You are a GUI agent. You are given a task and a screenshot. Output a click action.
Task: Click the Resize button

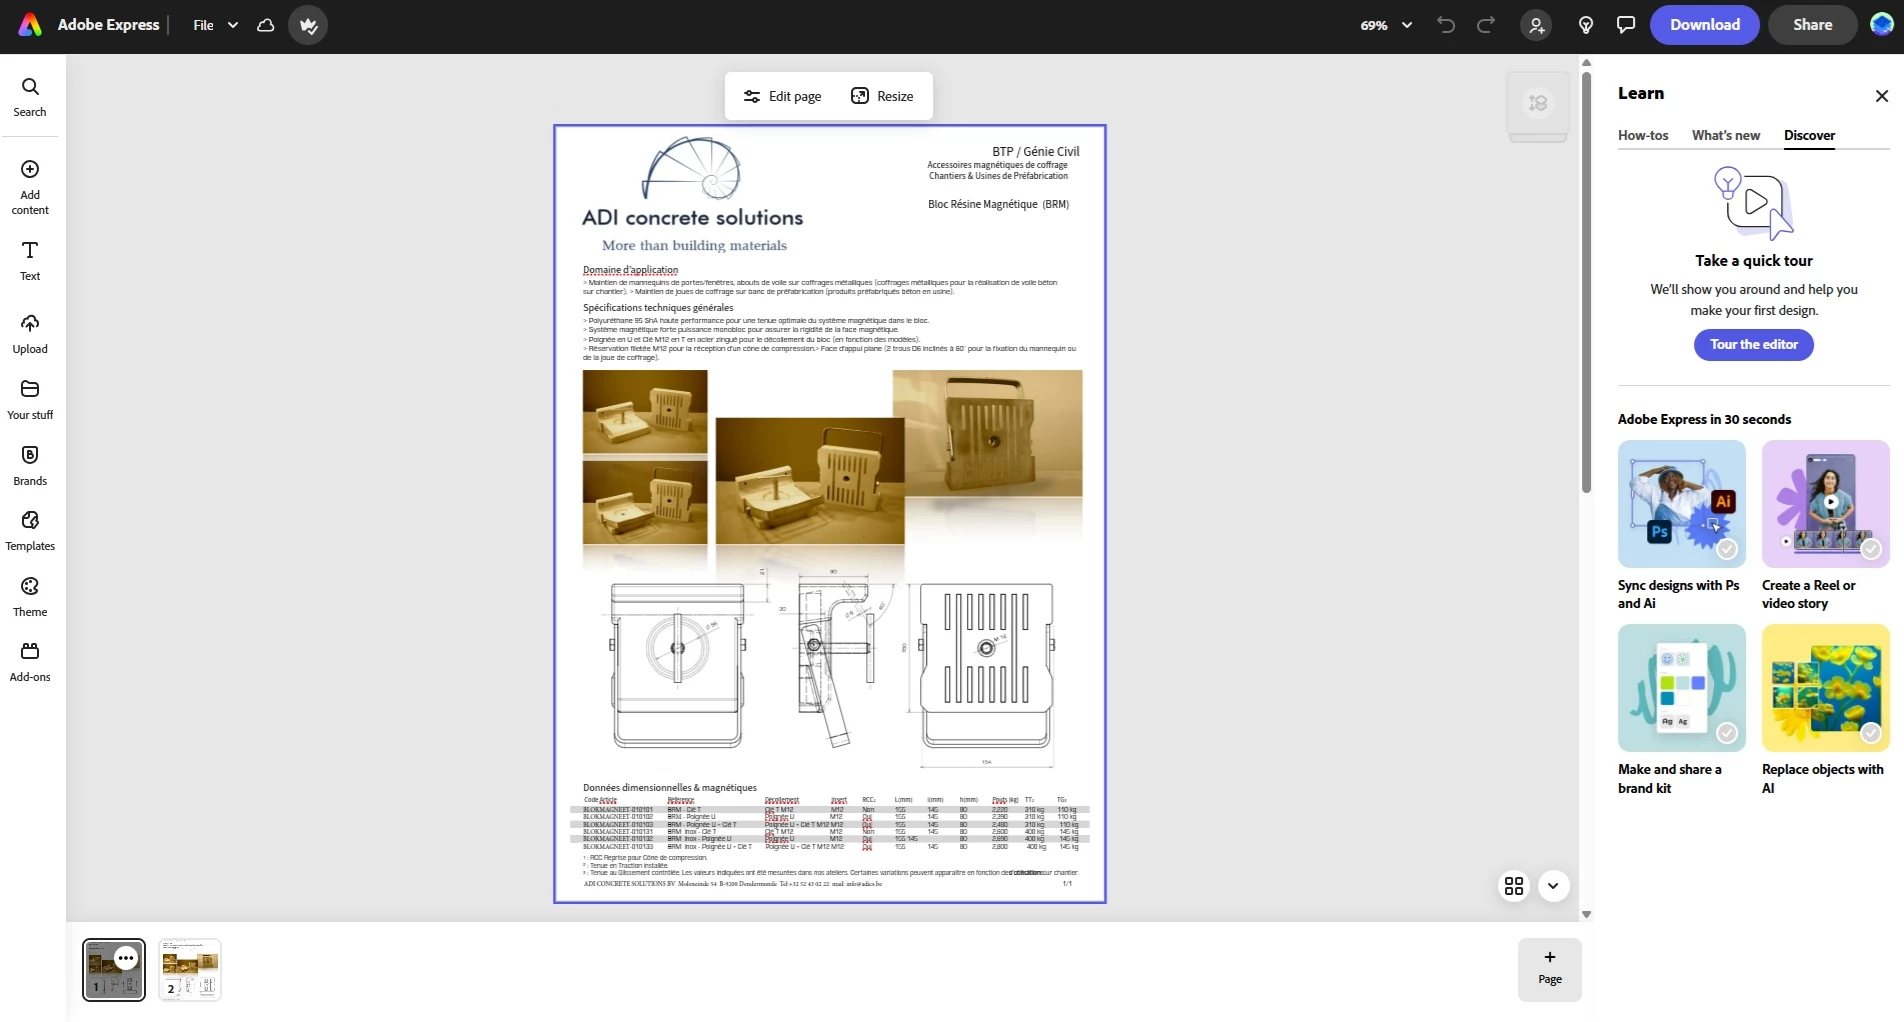(882, 96)
